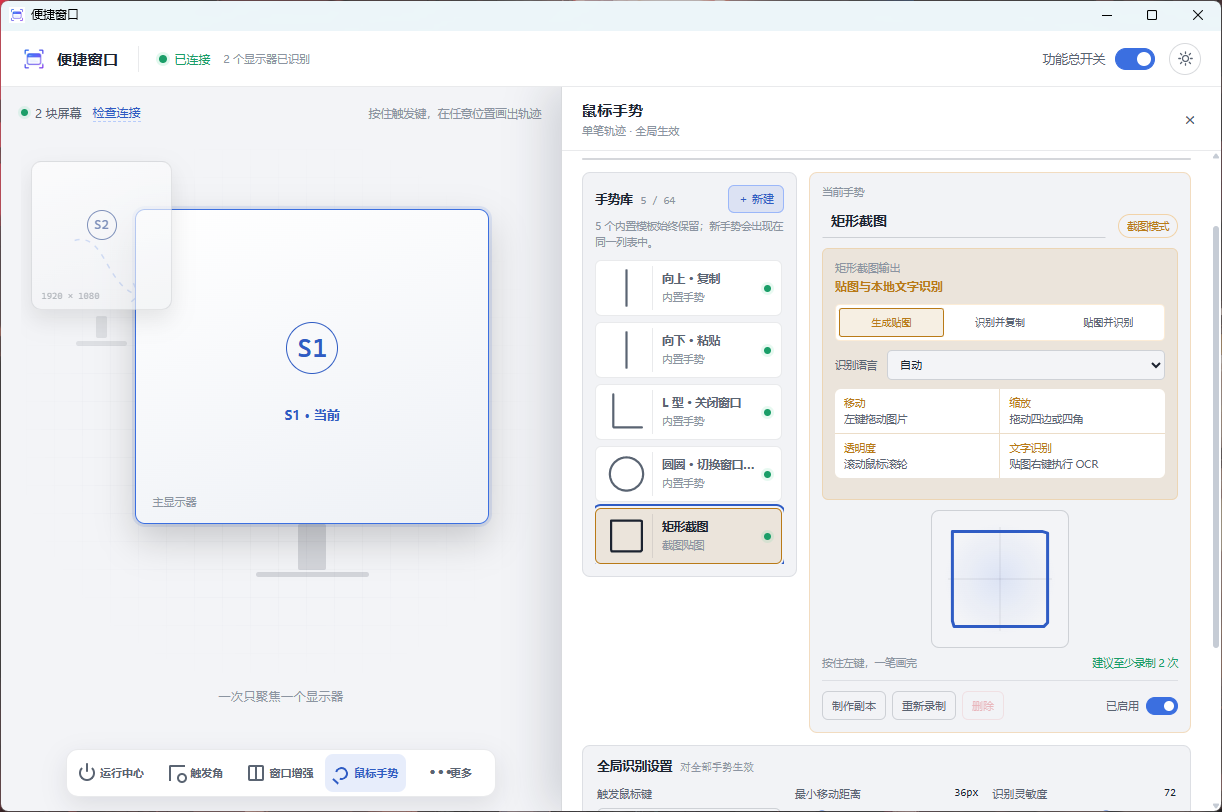This screenshot has height=812, width=1222.
Task: Click the green status dot of 向上 · 复制
Action: pos(767,289)
